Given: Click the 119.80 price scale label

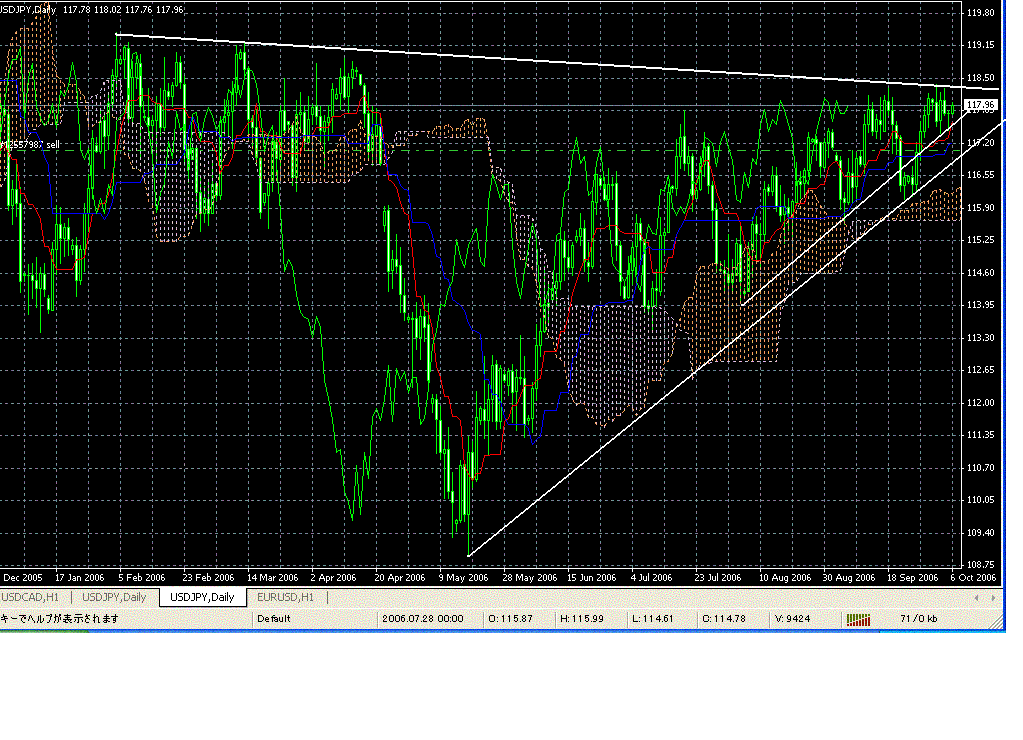Looking at the screenshot, I should click(980, 13).
